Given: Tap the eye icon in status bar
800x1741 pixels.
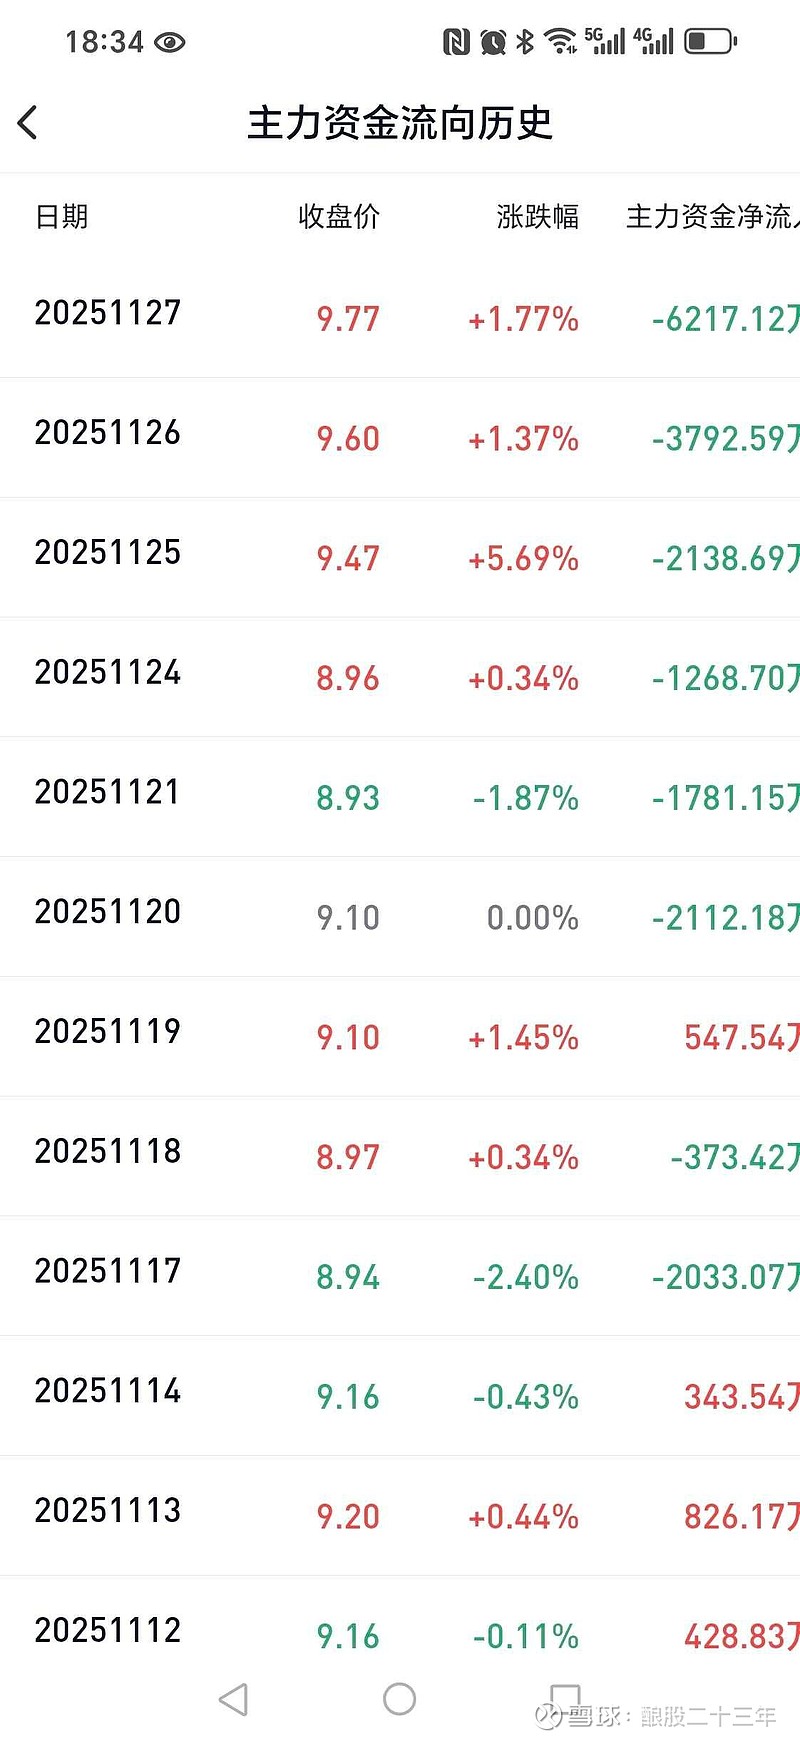Looking at the screenshot, I should click(x=170, y=42).
